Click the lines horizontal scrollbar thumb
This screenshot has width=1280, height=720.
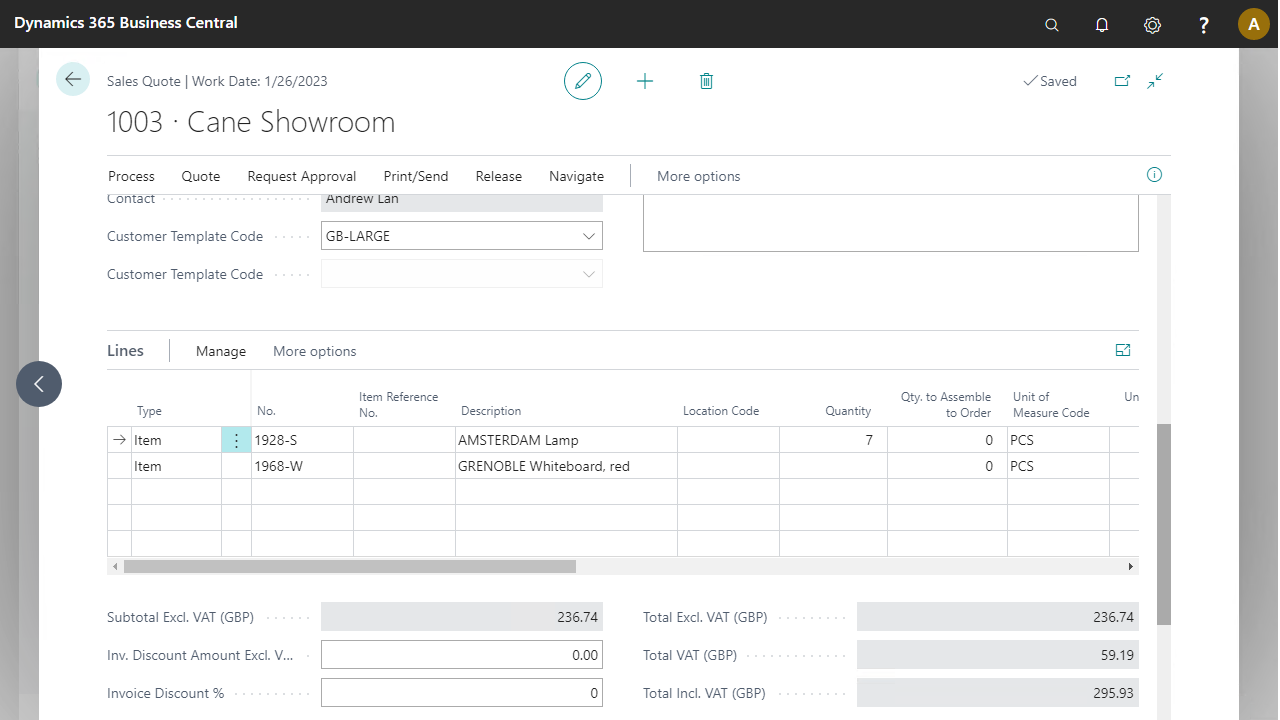350,566
